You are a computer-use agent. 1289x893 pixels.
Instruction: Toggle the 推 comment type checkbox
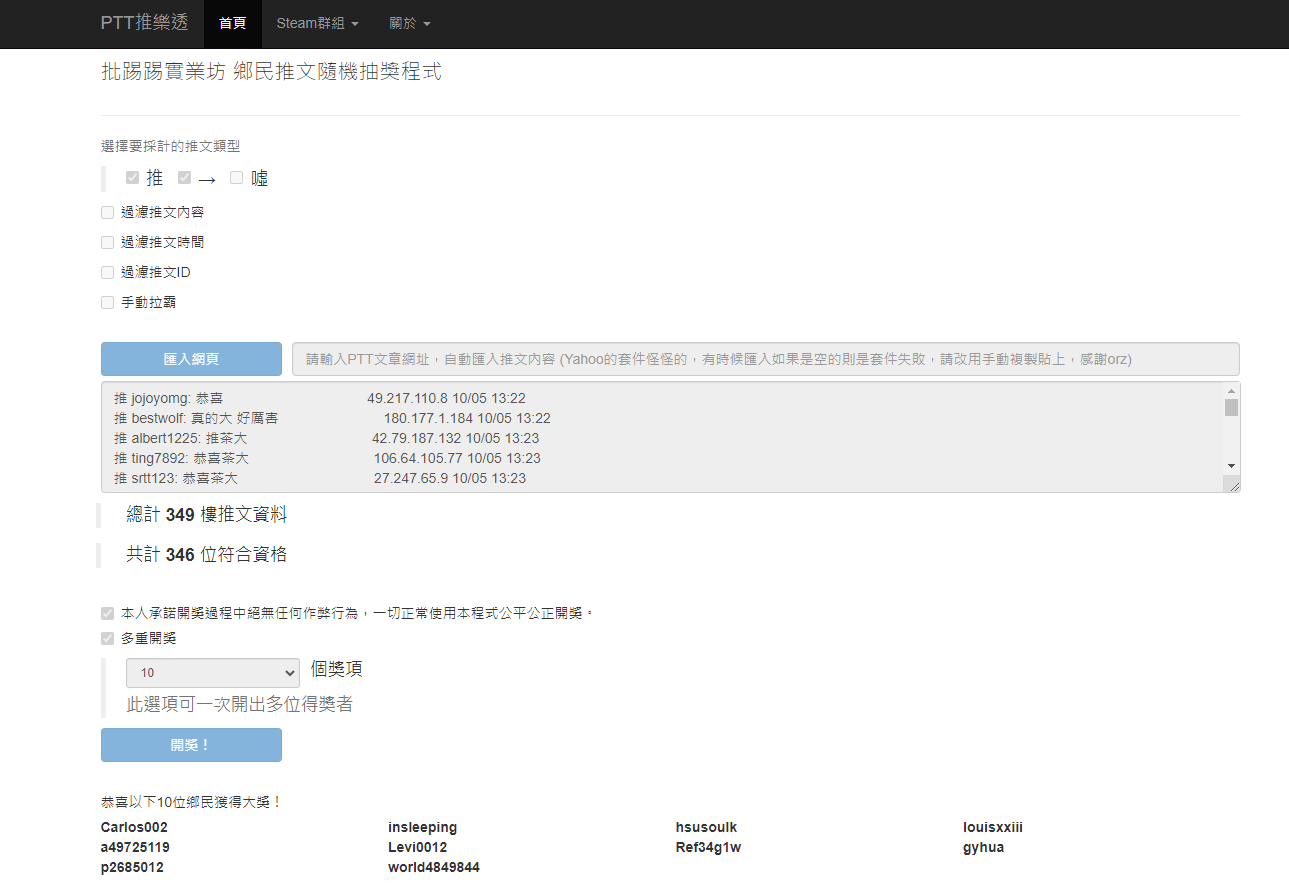click(x=132, y=178)
